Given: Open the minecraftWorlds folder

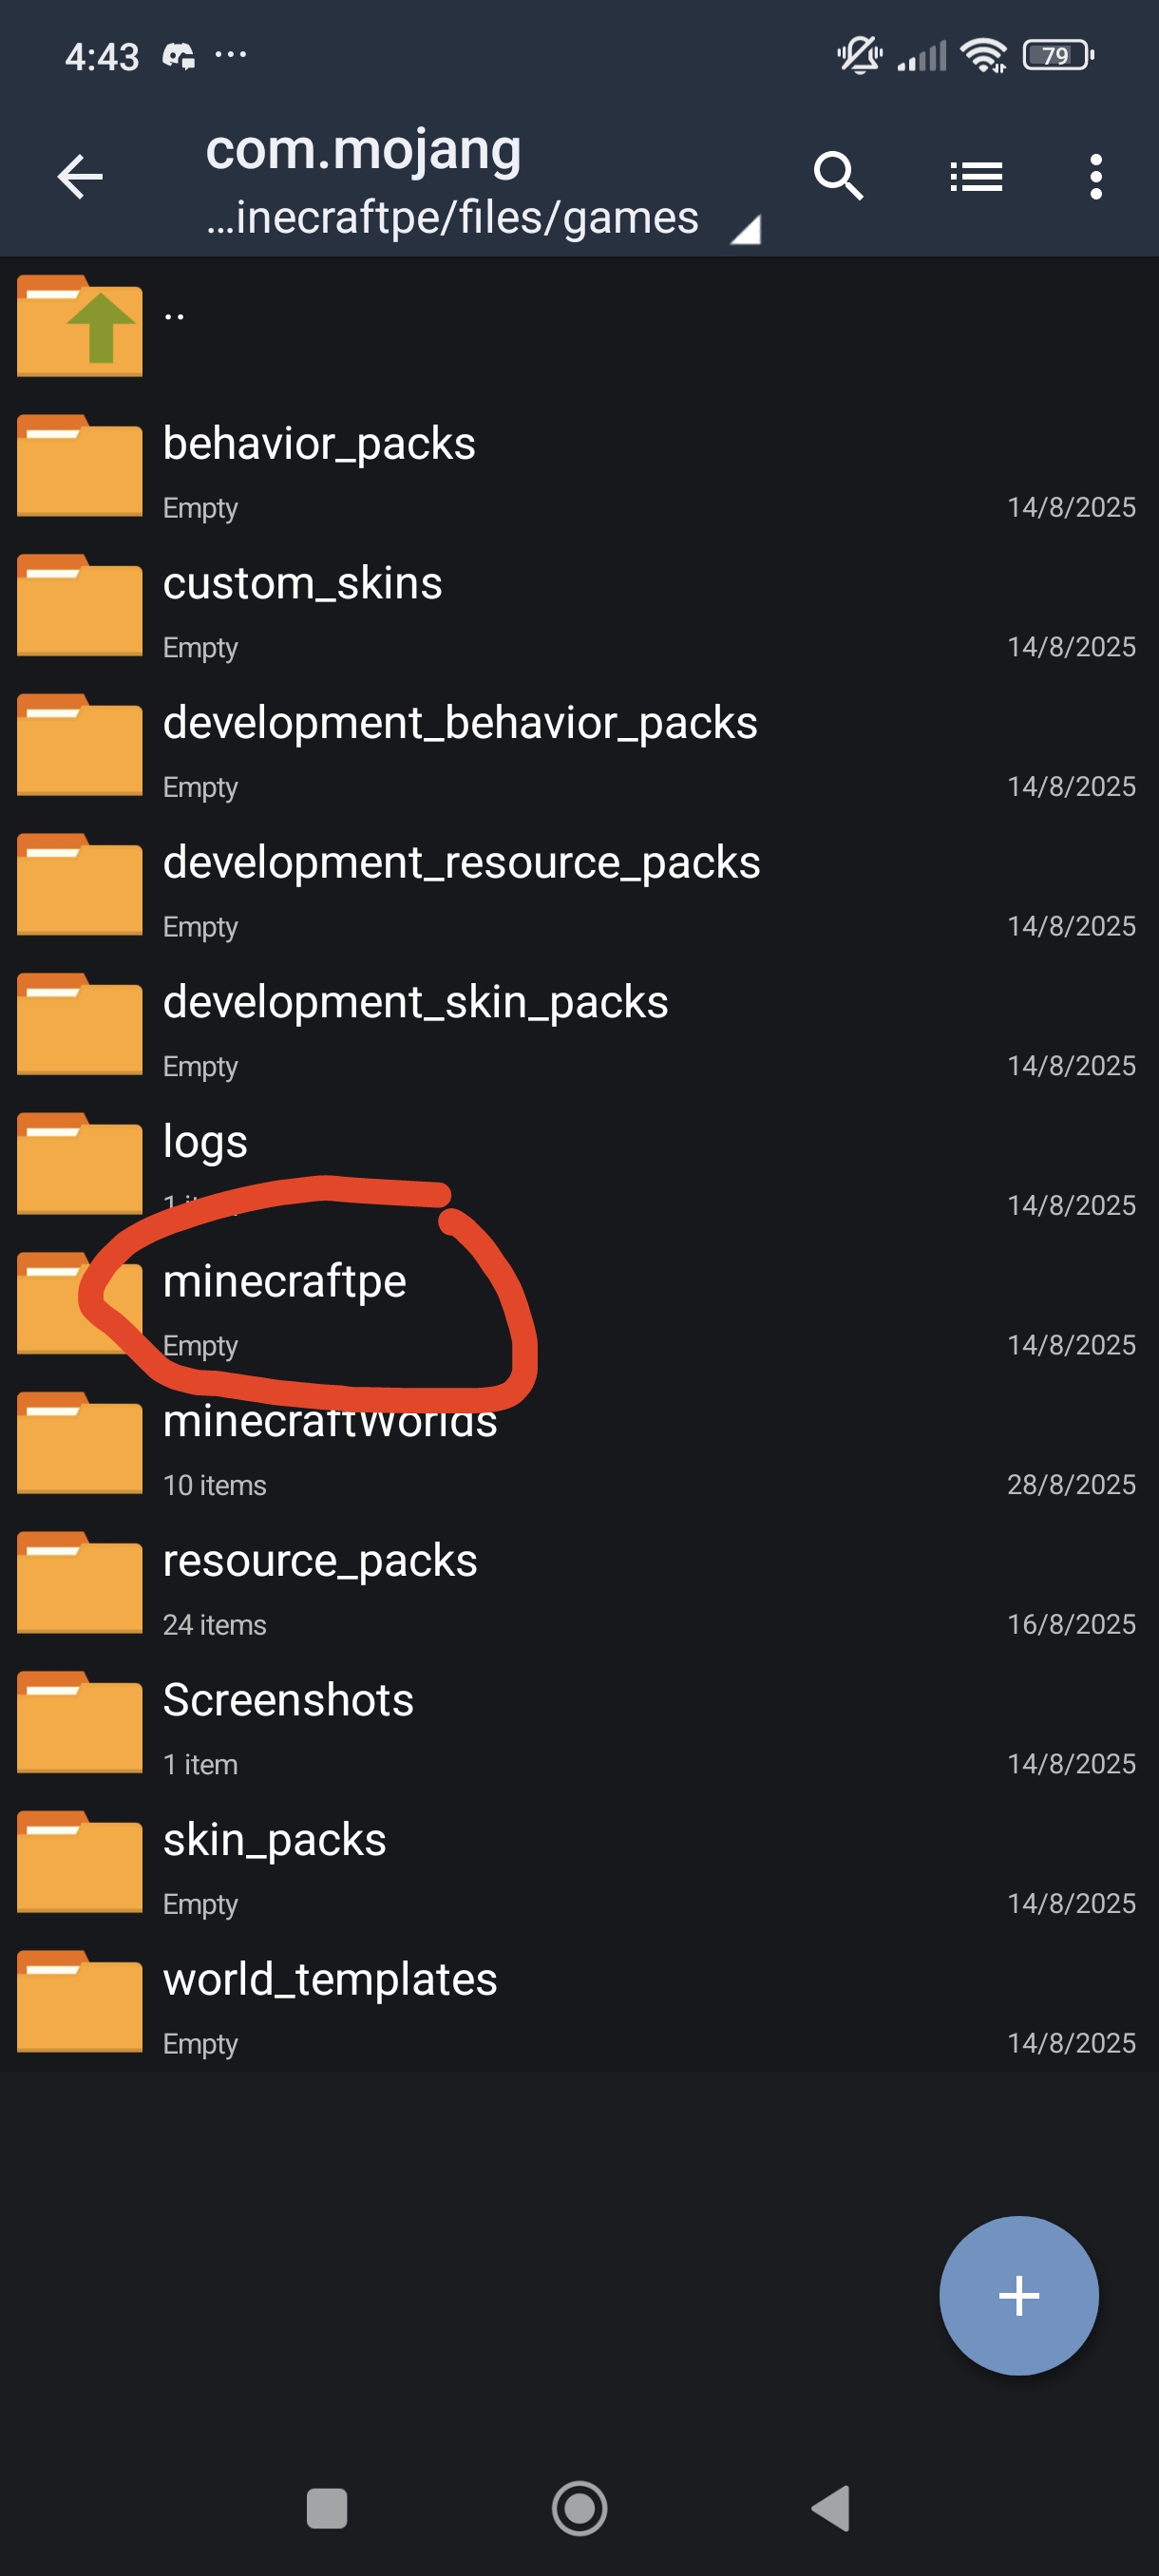Looking at the screenshot, I should tap(579, 1446).
